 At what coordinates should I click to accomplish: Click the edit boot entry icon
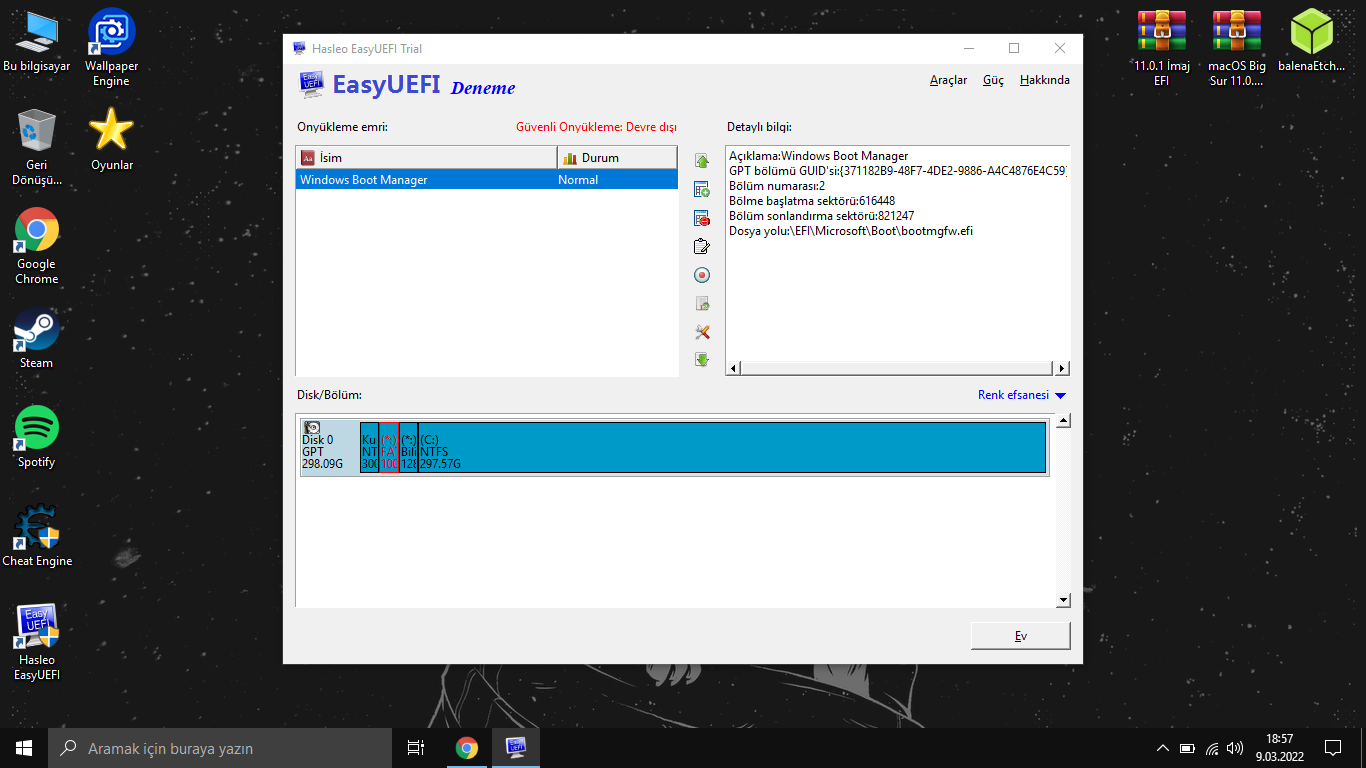pos(702,247)
